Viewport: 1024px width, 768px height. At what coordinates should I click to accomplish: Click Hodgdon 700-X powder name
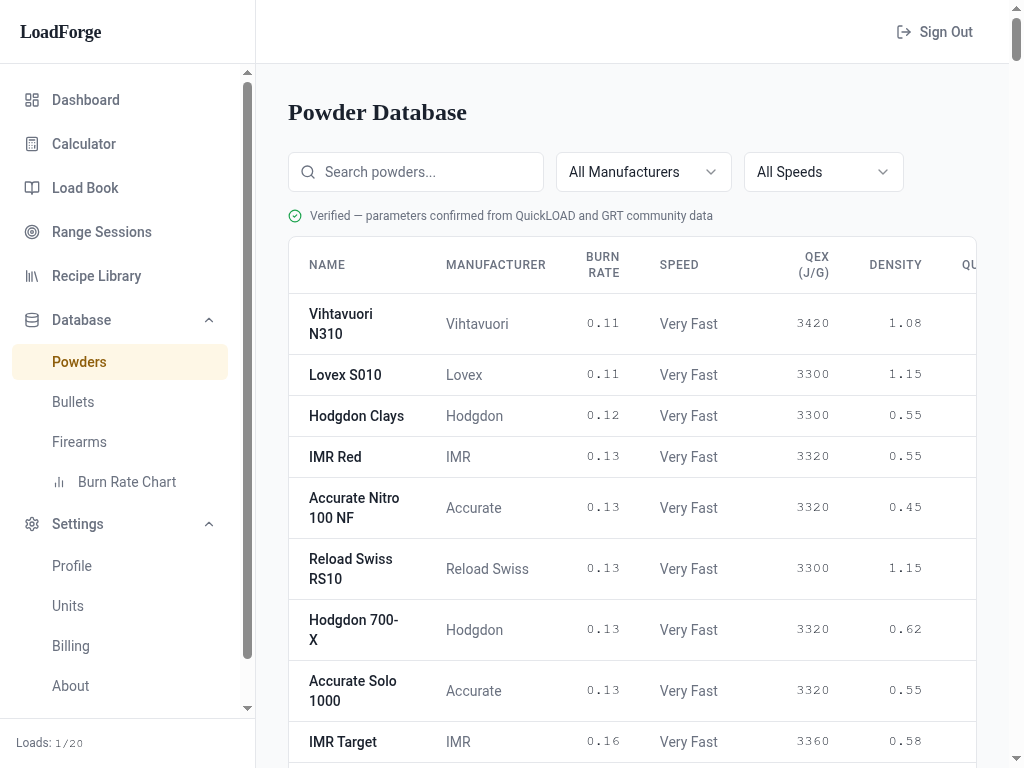[x=353, y=630]
